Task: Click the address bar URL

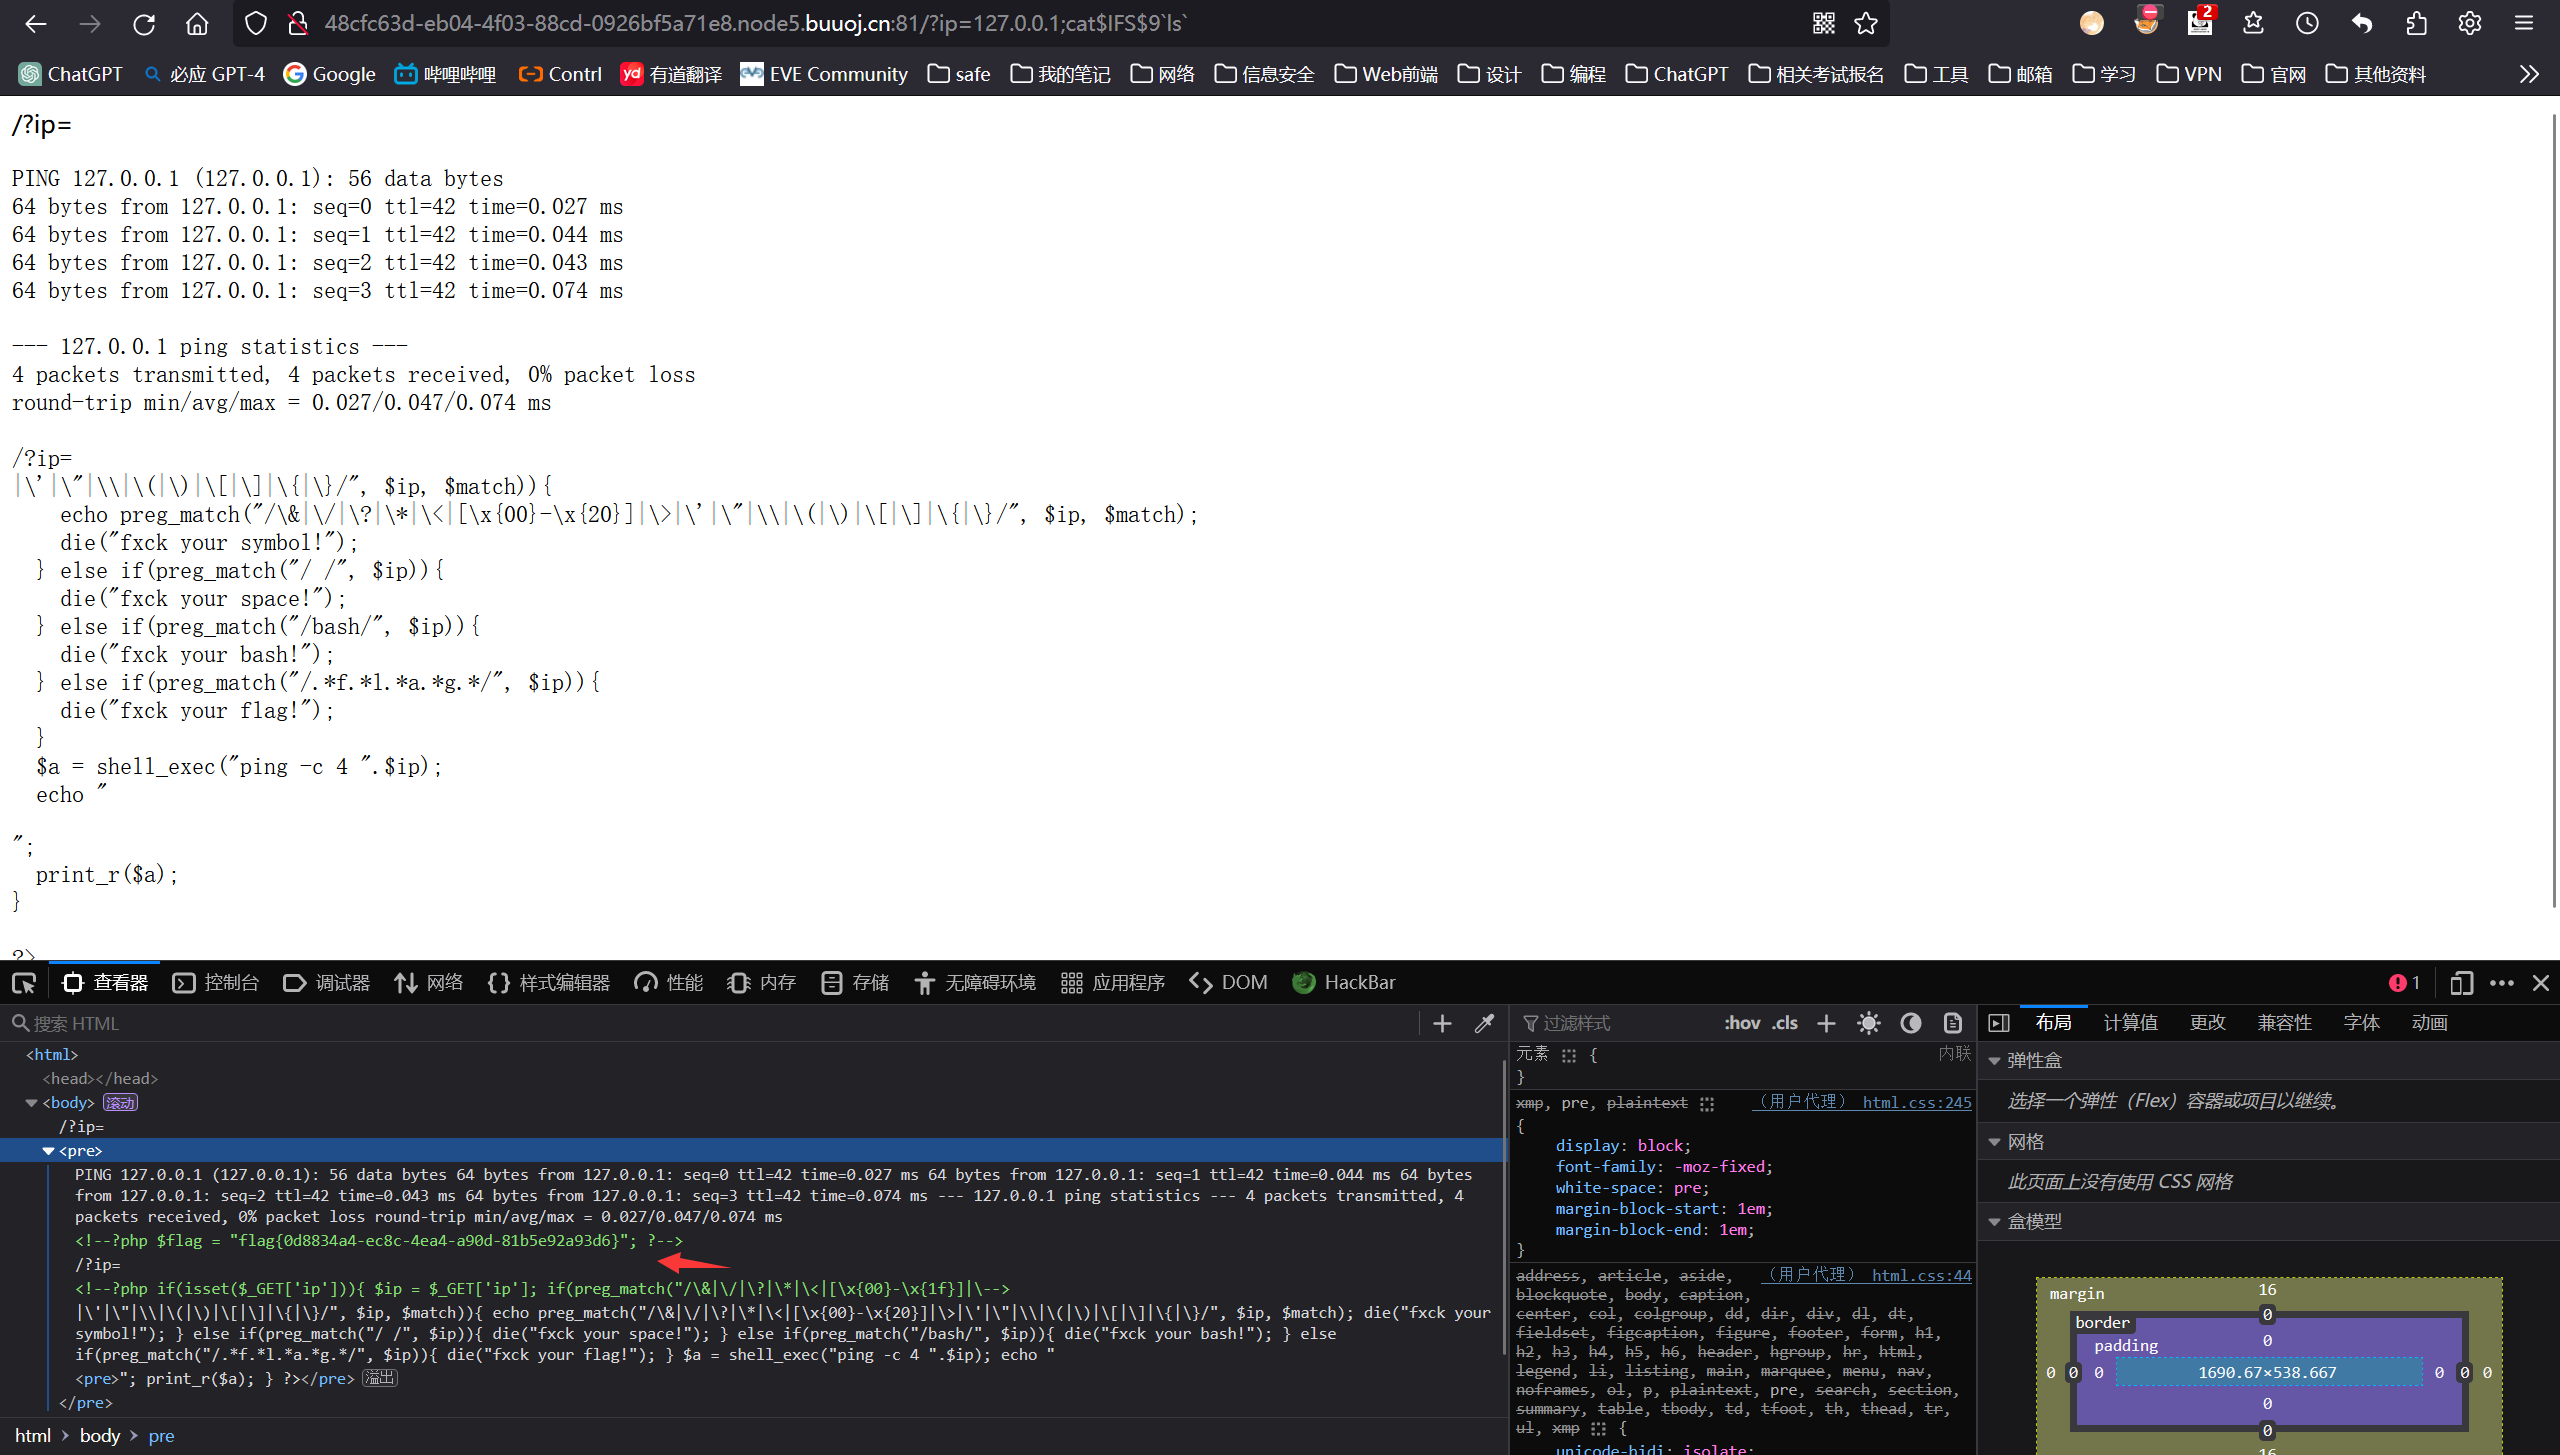Action: point(756,23)
